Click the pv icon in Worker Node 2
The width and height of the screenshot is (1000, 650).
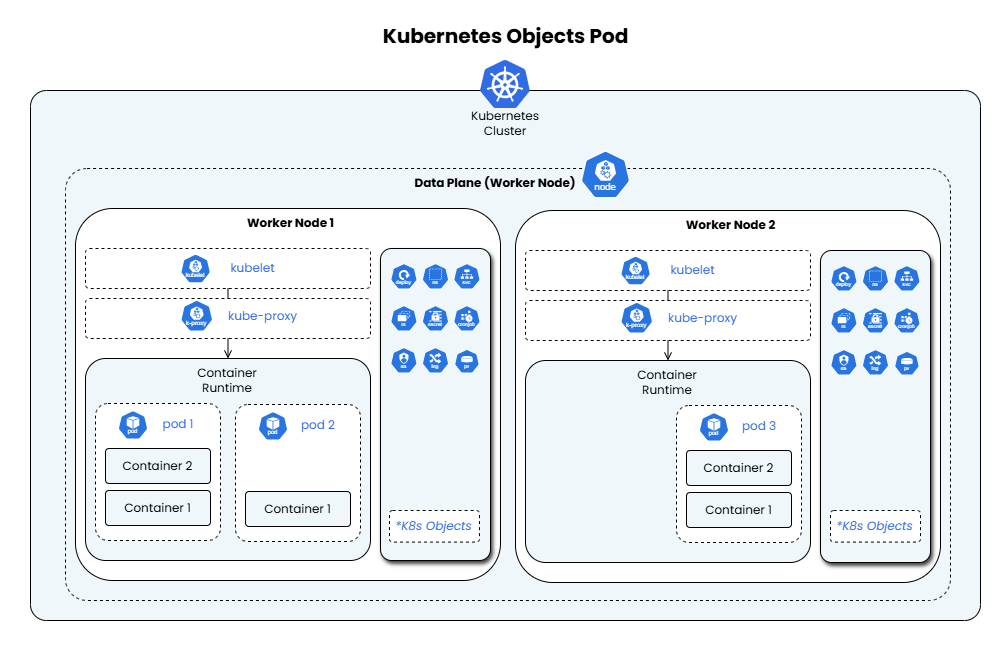tap(906, 362)
